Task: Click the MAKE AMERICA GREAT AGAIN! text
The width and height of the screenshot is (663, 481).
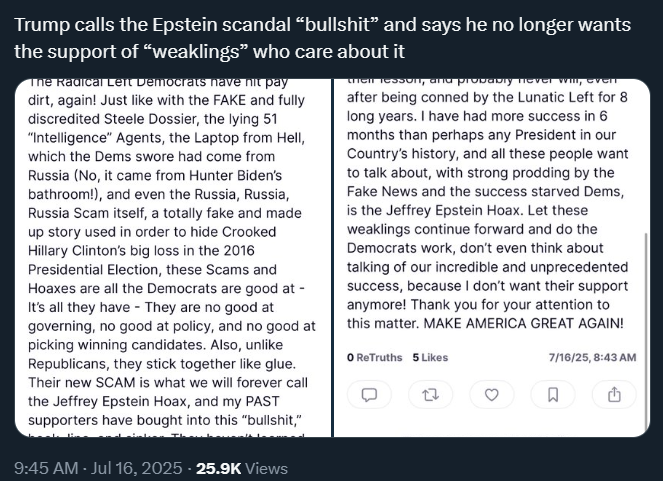Action: click(523, 324)
